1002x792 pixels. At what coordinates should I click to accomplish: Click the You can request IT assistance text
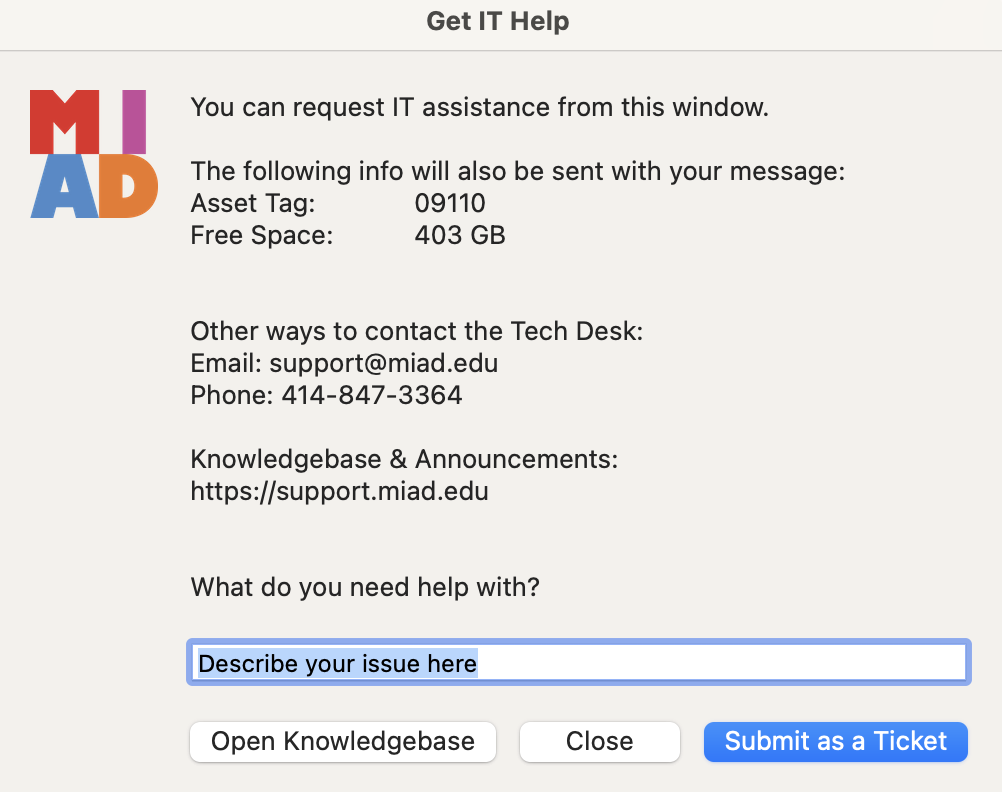479,107
